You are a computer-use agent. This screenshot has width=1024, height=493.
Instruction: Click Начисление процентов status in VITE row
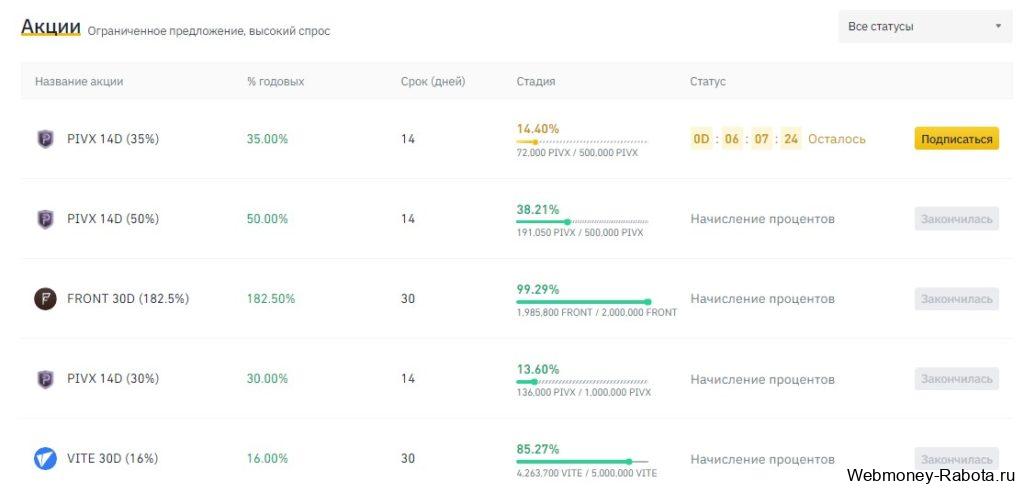(762, 459)
